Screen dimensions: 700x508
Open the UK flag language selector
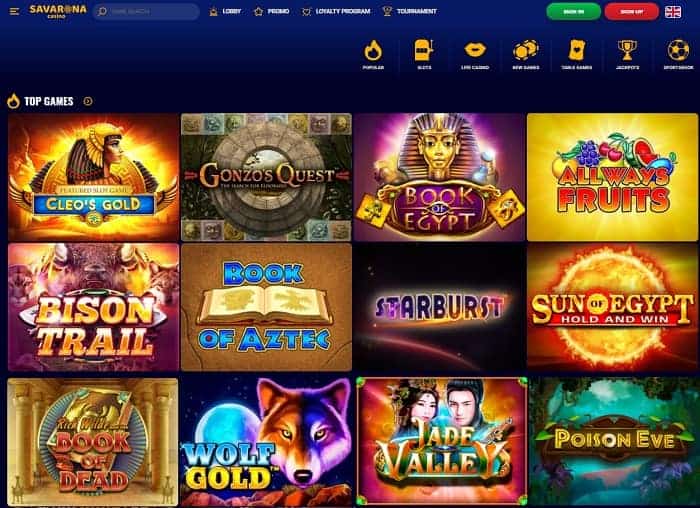tap(673, 12)
